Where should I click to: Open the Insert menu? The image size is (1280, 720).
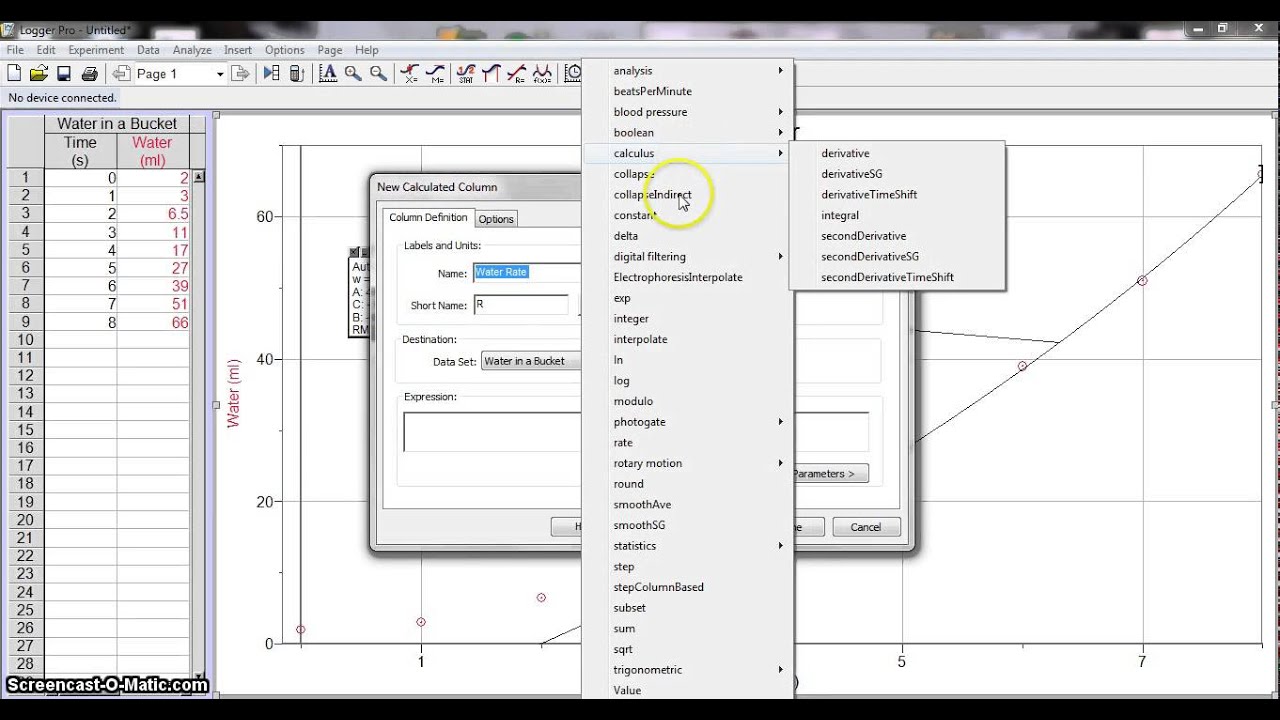point(238,50)
